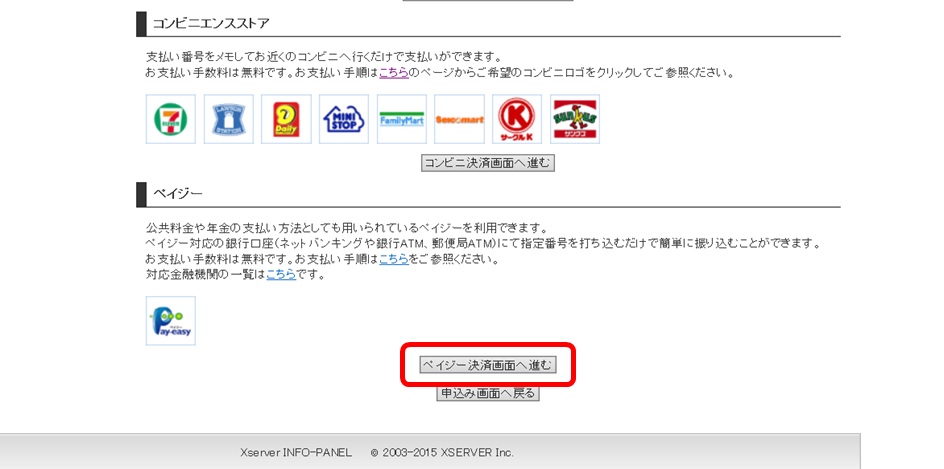Click the Daily Yamazaki logo
944x469 pixels.
pos(286,120)
